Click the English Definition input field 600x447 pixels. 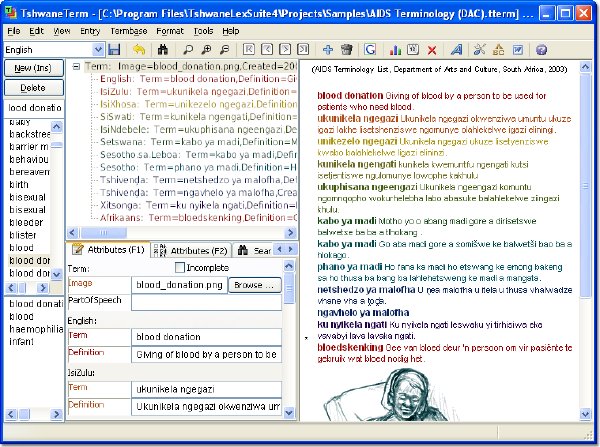tap(207, 355)
